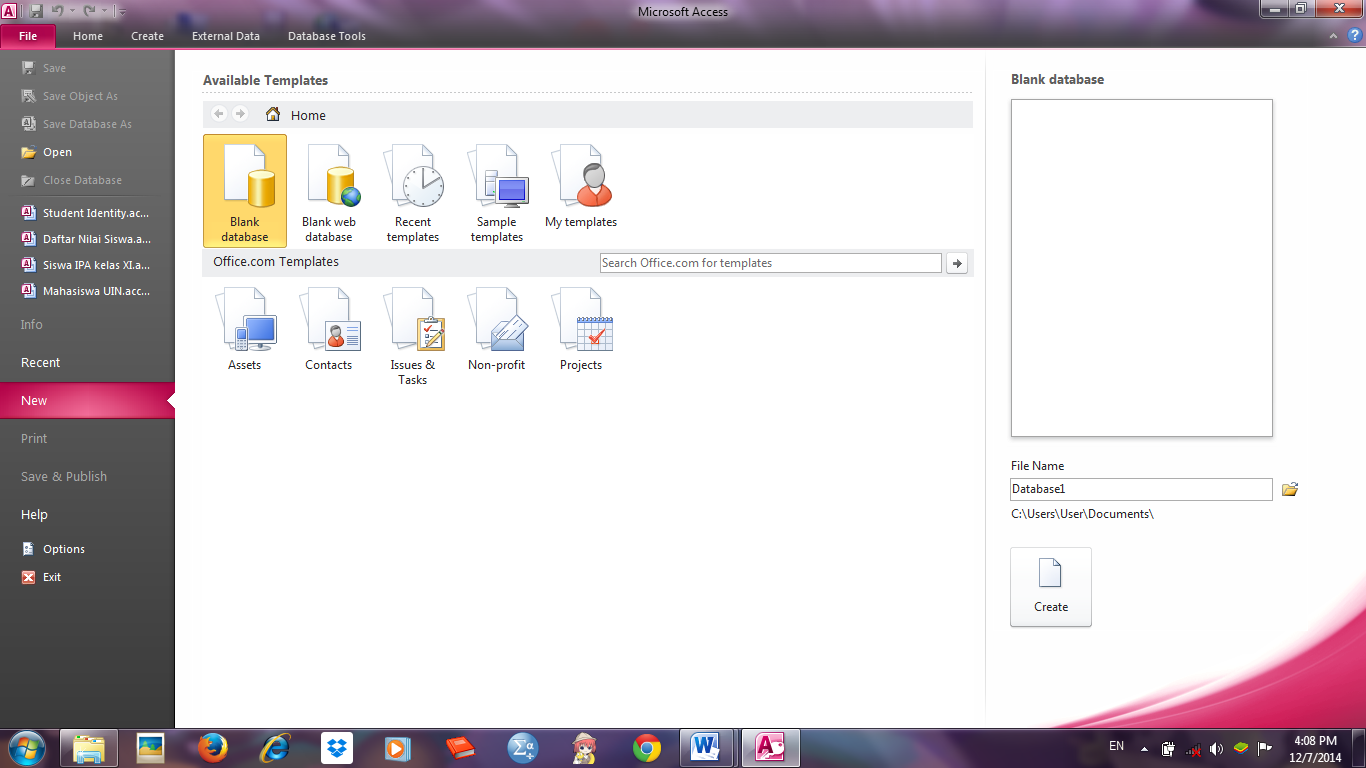The width and height of the screenshot is (1366, 768).
Task: Click the volume speaker tray icon
Action: point(1216,748)
